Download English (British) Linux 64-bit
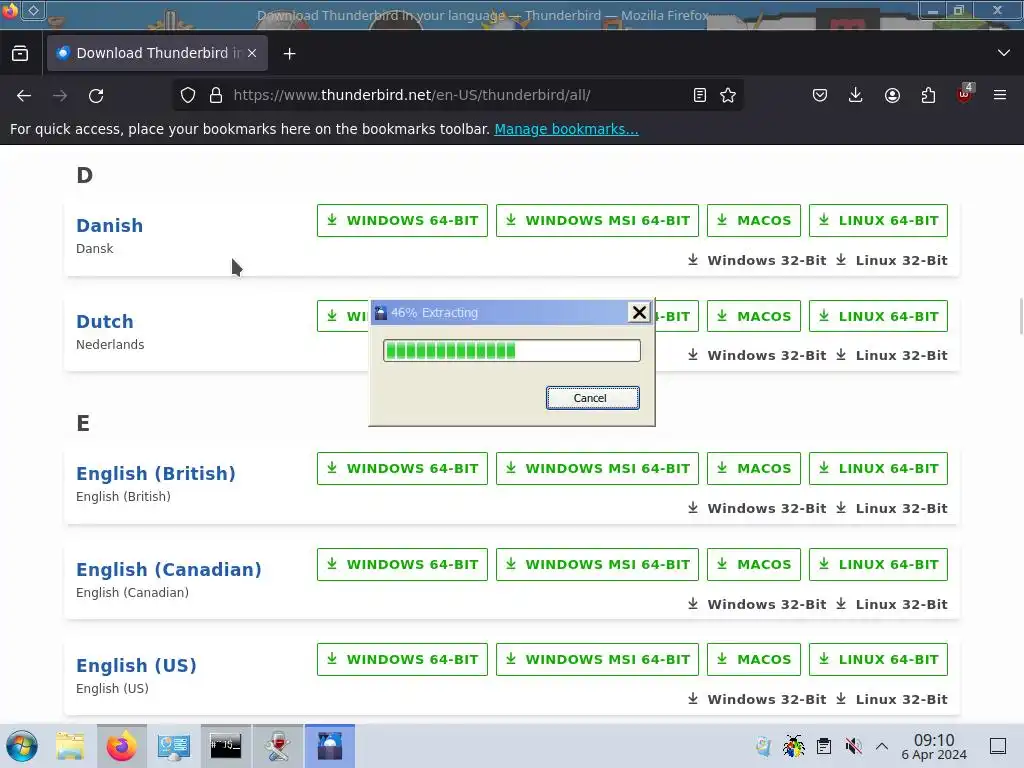The image size is (1024, 768). (878, 469)
